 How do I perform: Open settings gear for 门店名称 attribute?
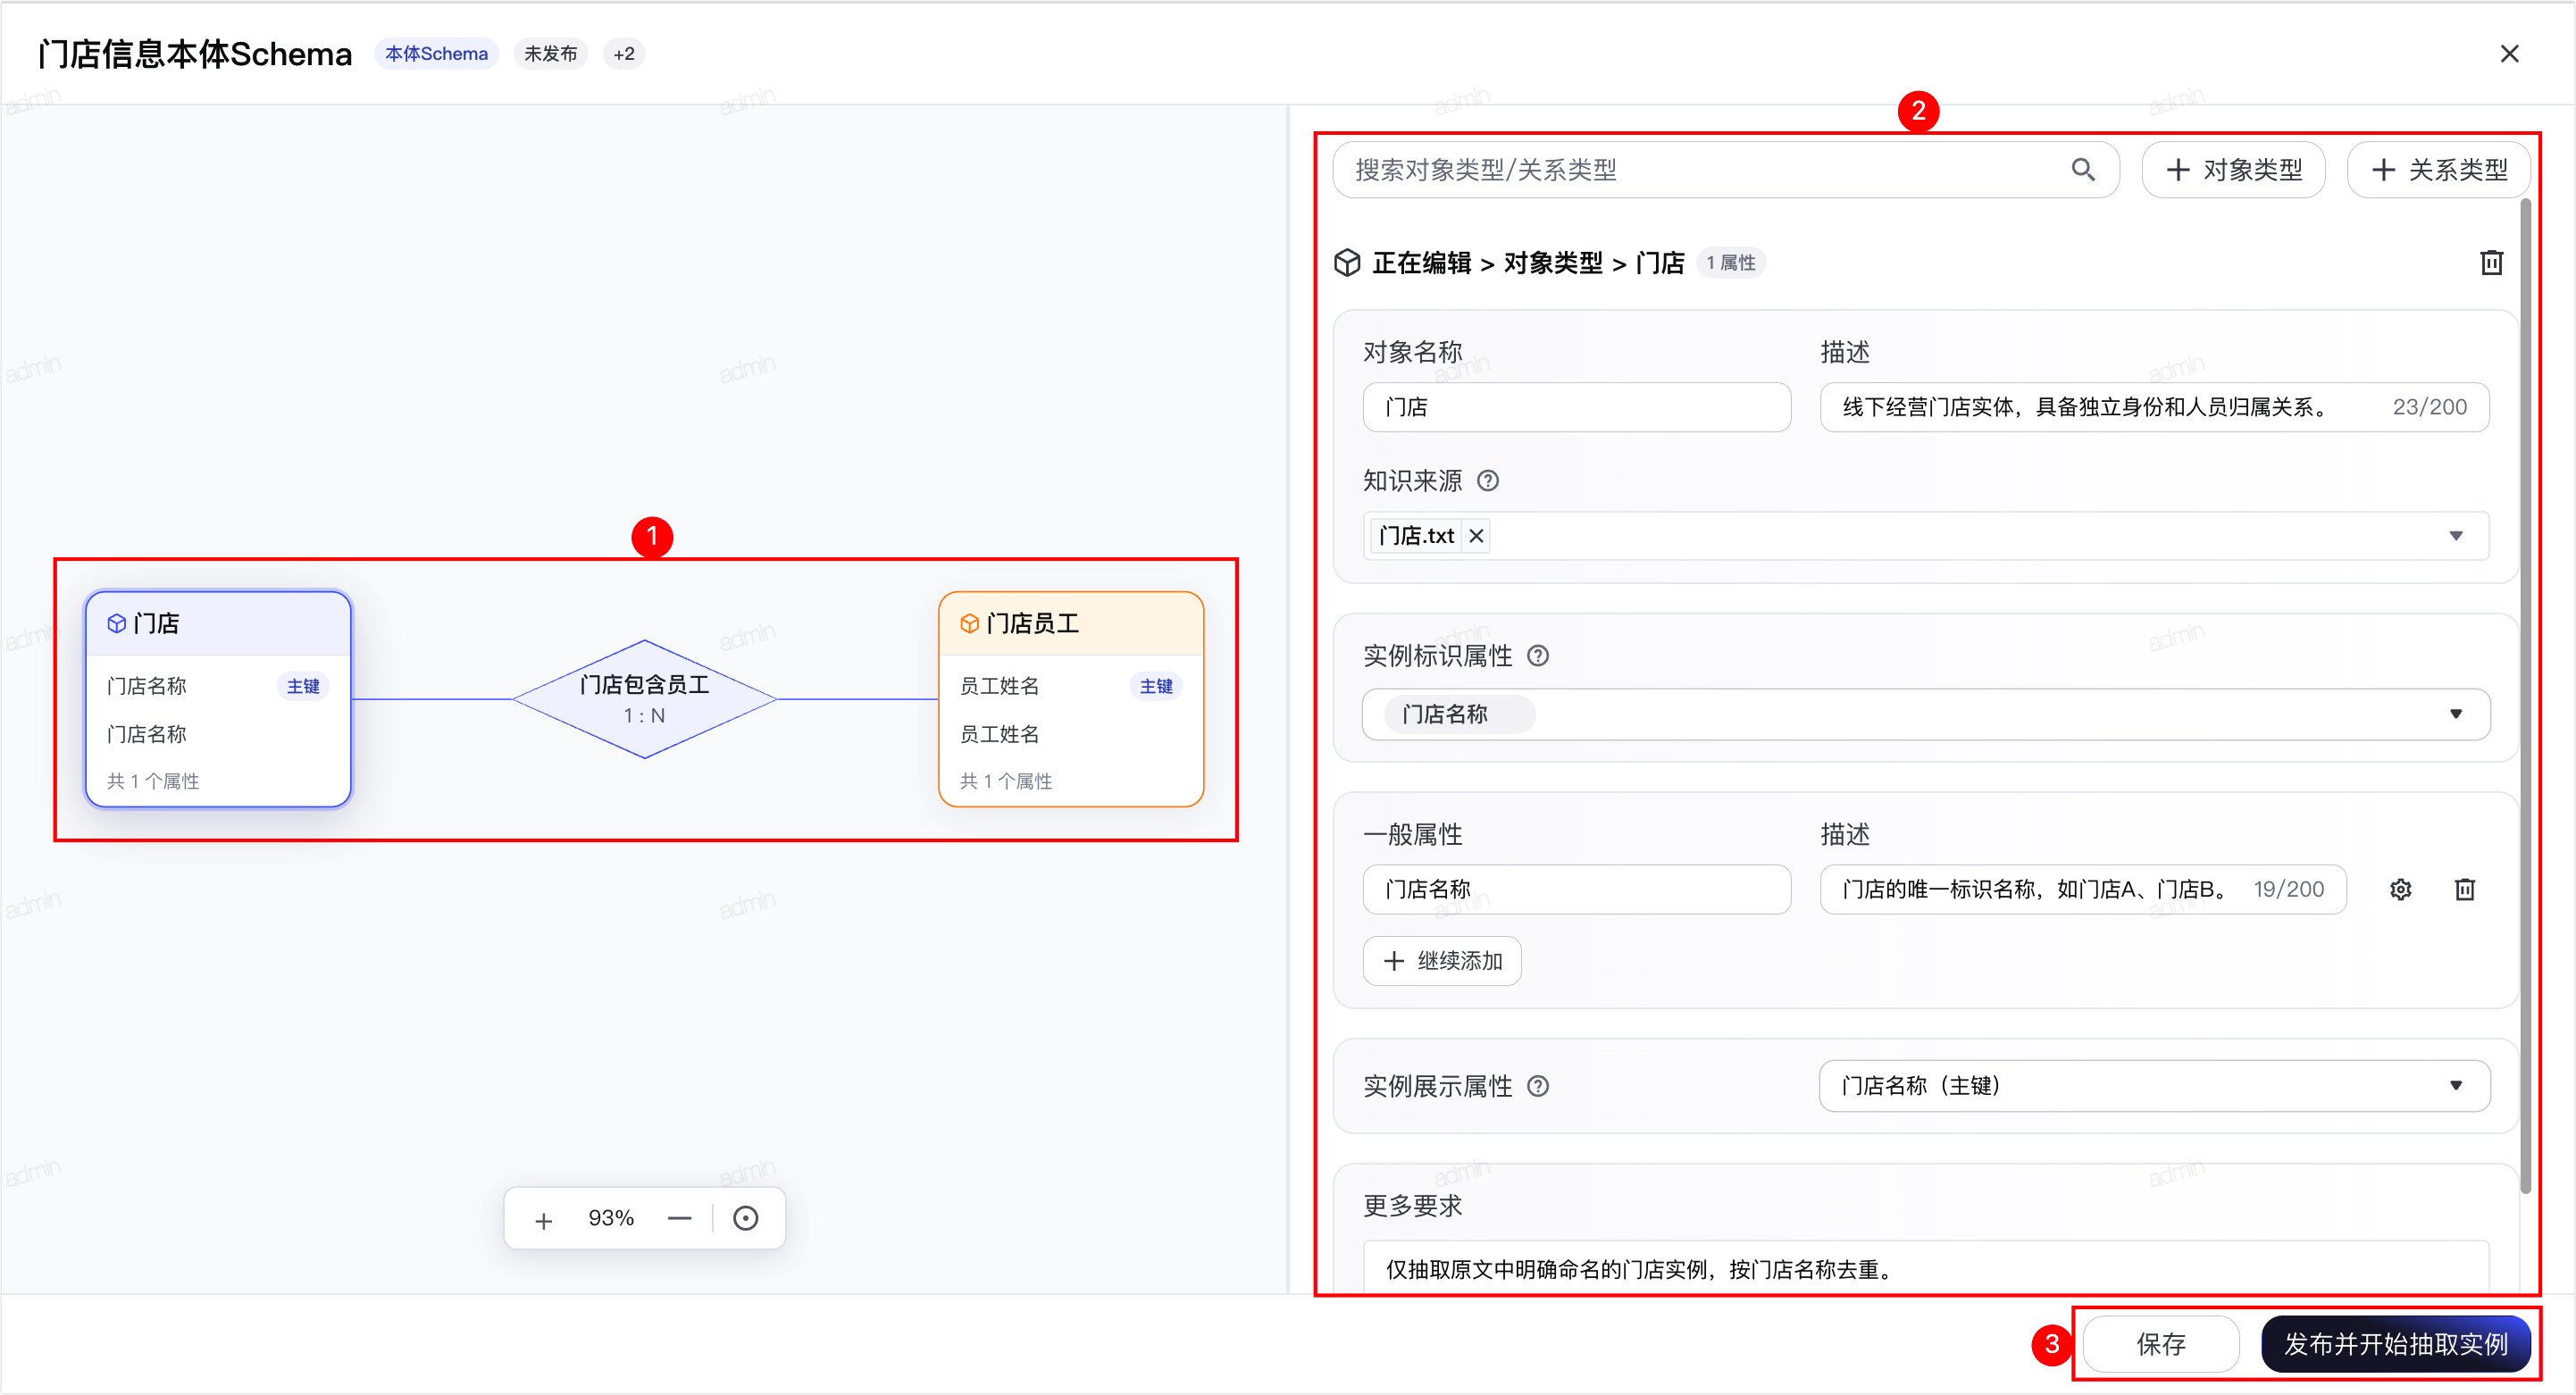click(x=2400, y=889)
